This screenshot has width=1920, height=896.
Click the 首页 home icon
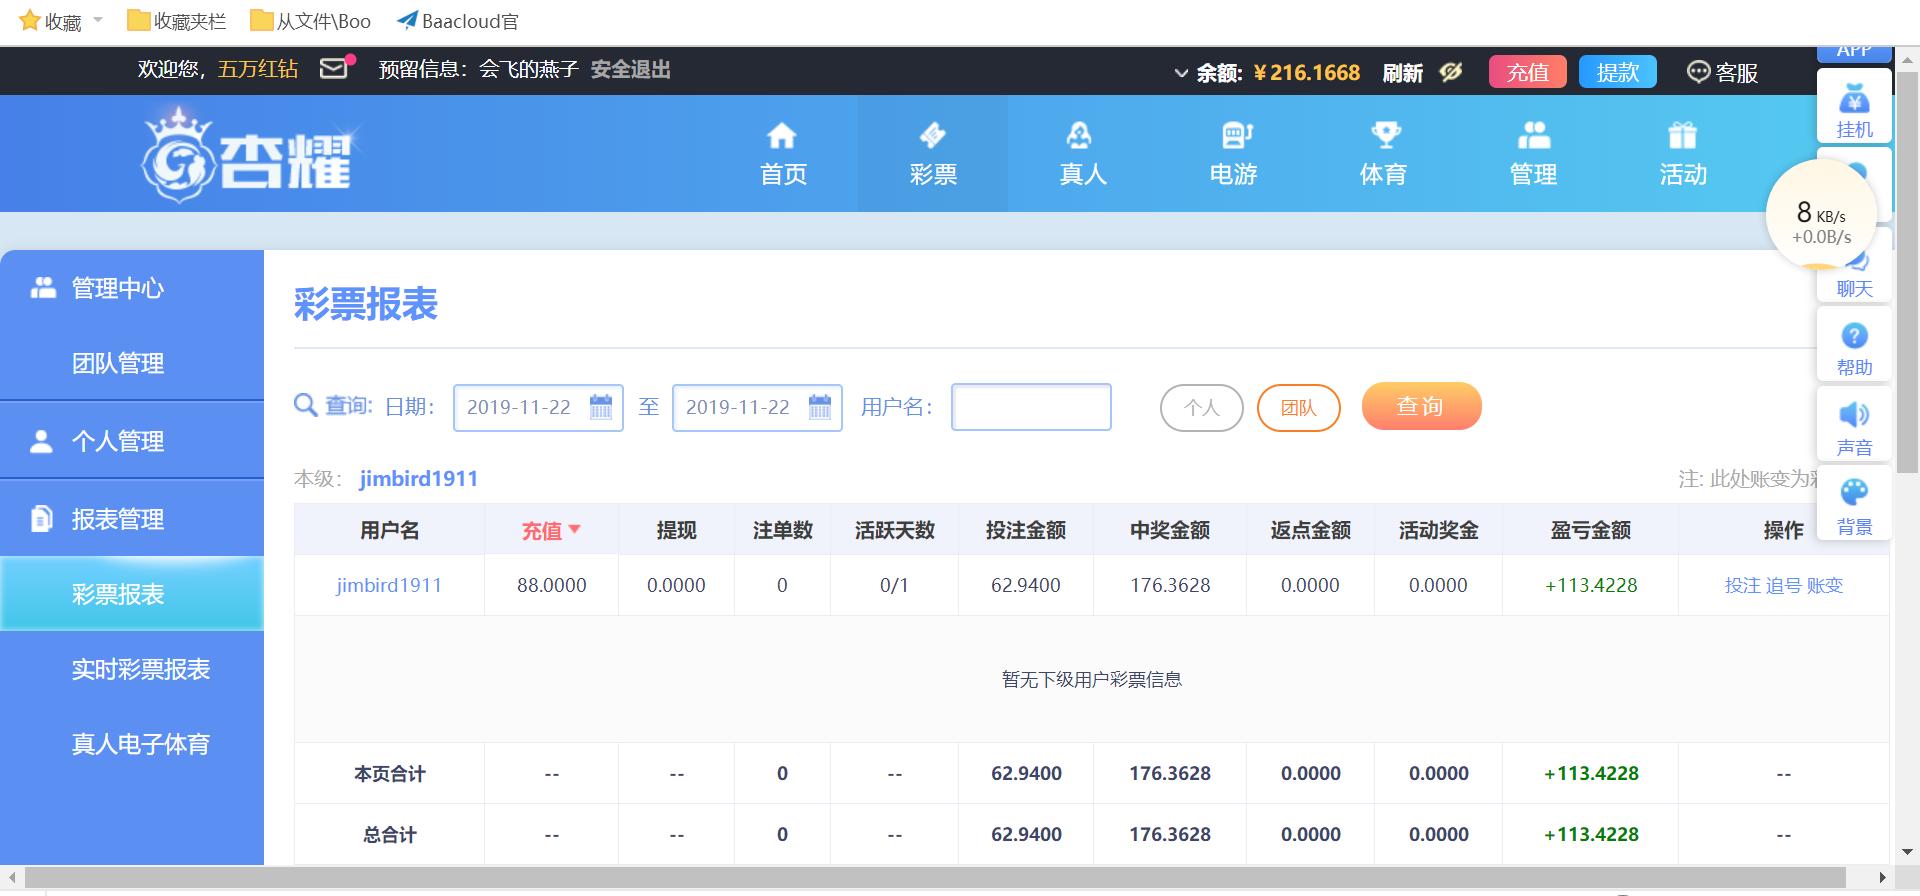[782, 136]
